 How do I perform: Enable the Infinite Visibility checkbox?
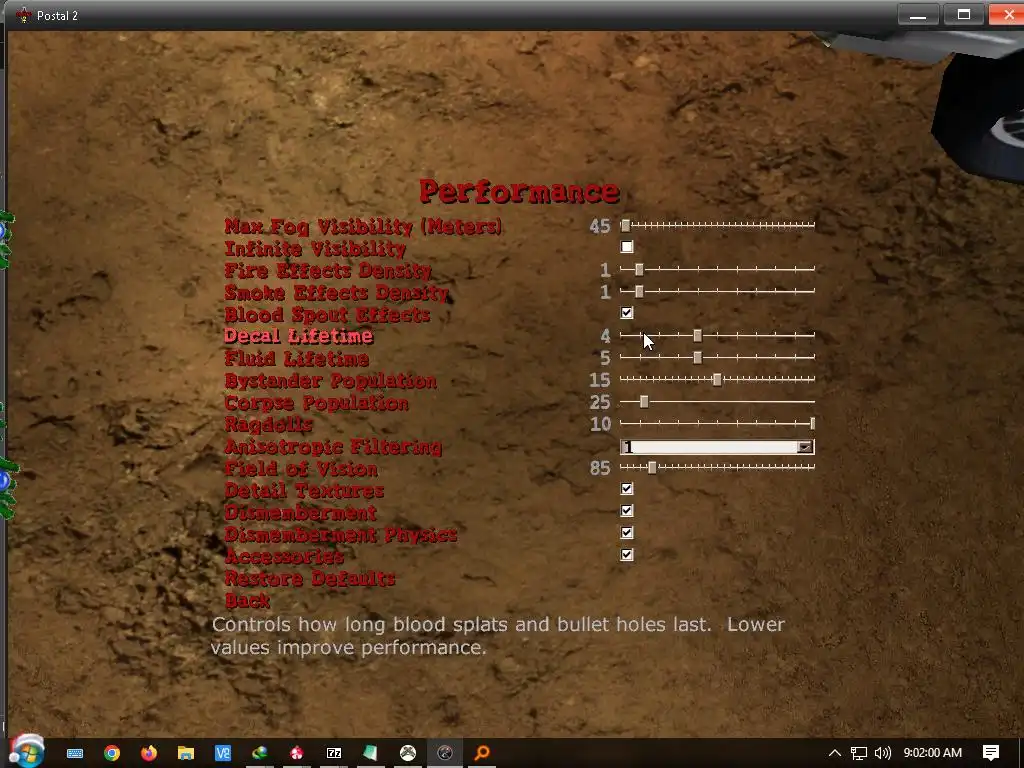click(x=627, y=247)
